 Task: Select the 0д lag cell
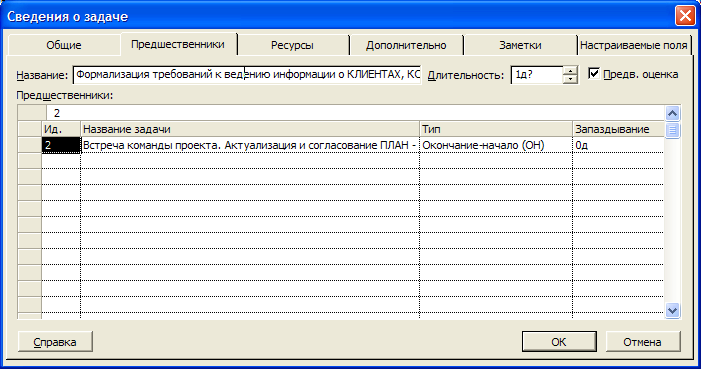tap(618, 145)
